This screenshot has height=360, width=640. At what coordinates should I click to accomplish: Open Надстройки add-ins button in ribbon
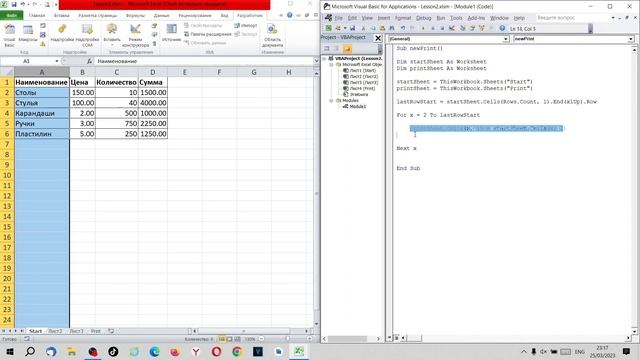62,34
